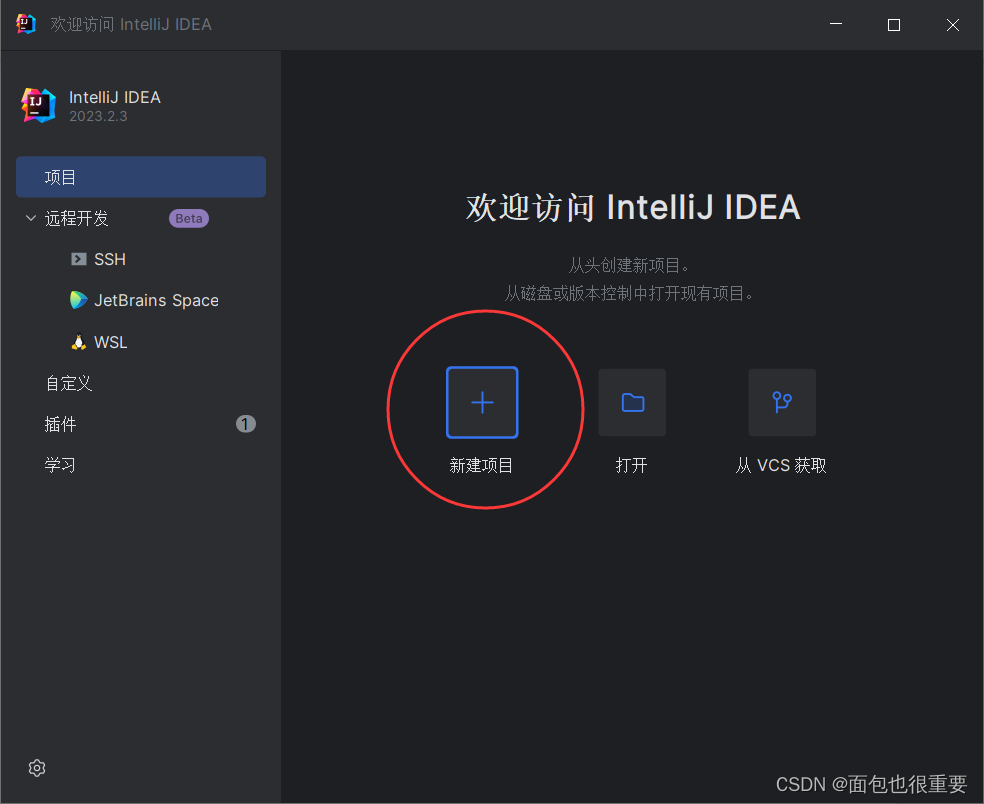This screenshot has width=984, height=804.
Task: Click the 从头创建新项目 description text
Action: (629, 265)
